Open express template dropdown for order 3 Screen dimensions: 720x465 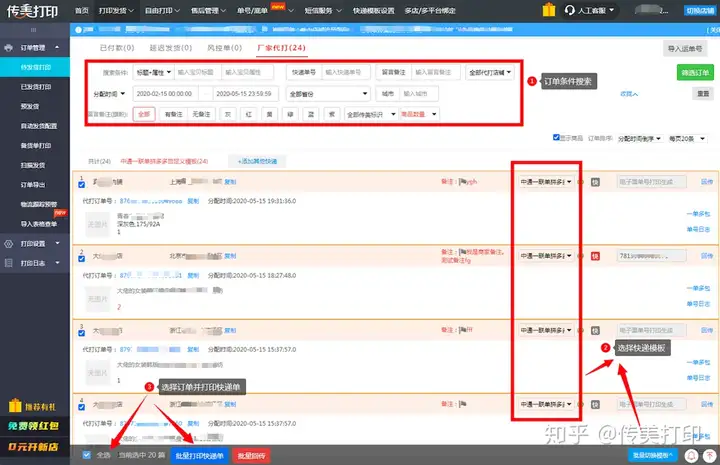546,330
